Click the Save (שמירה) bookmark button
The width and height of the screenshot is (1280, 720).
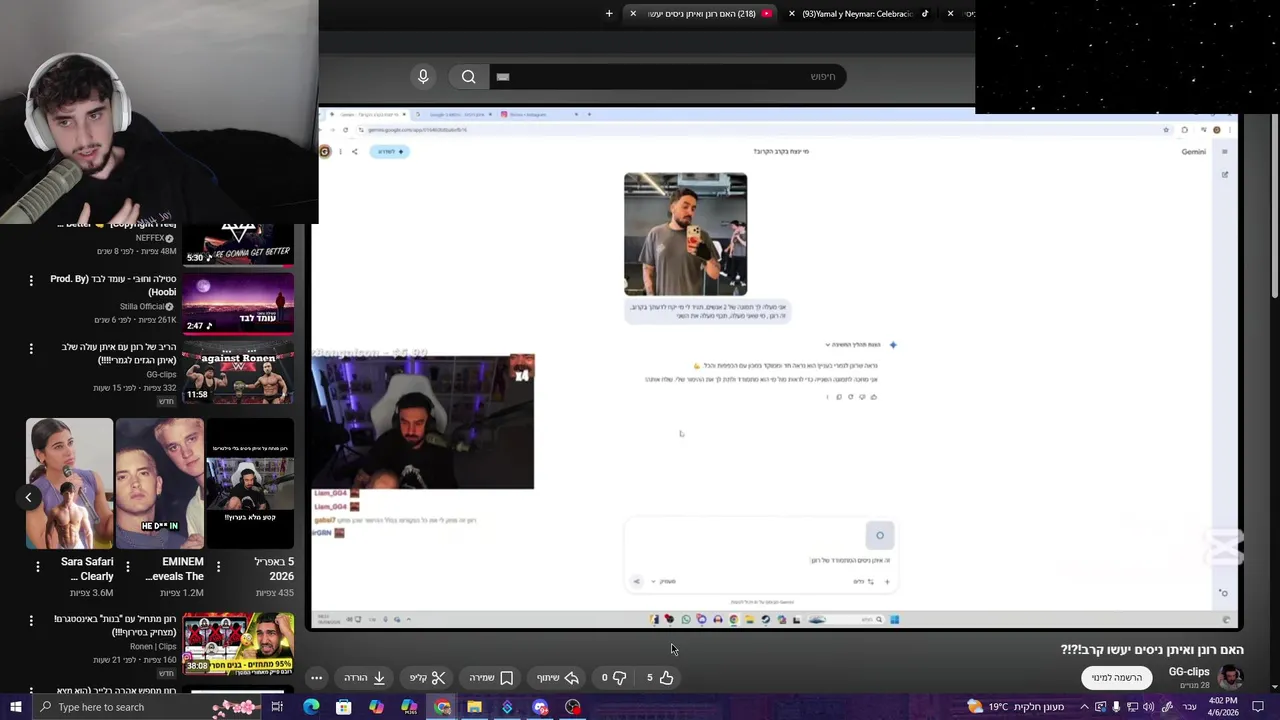click(491, 677)
